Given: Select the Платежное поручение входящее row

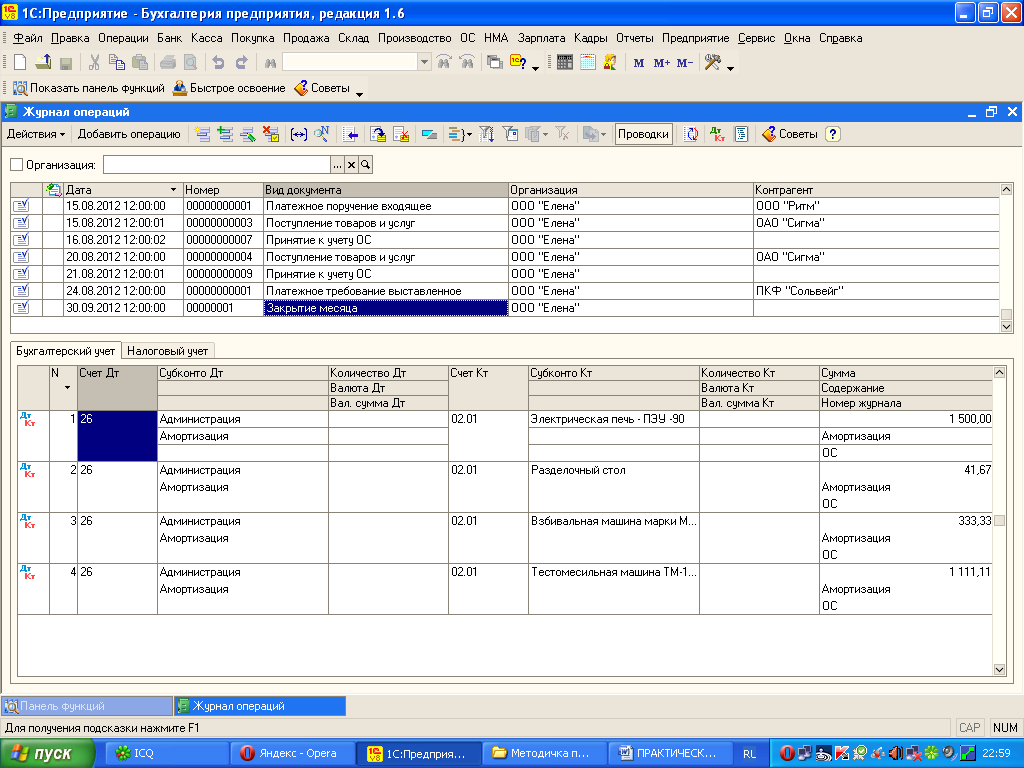Looking at the screenshot, I should 505,206.
